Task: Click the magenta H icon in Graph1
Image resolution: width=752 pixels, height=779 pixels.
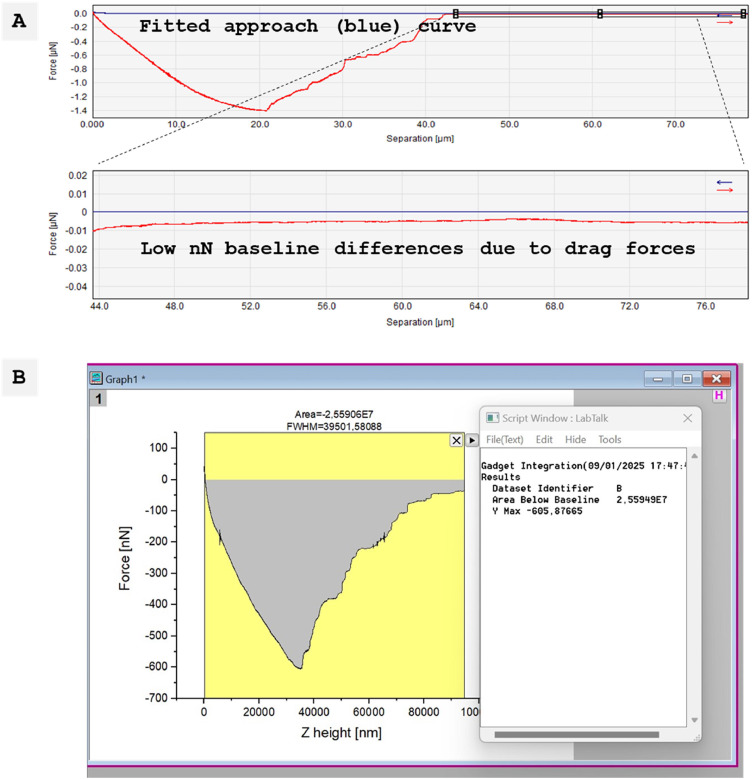Action: coord(719,395)
